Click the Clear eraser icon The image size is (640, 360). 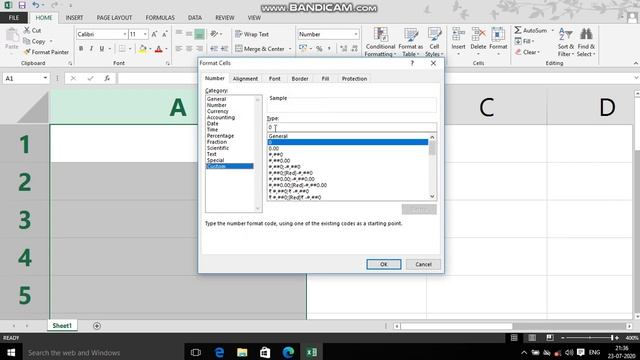tap(518, 52)
